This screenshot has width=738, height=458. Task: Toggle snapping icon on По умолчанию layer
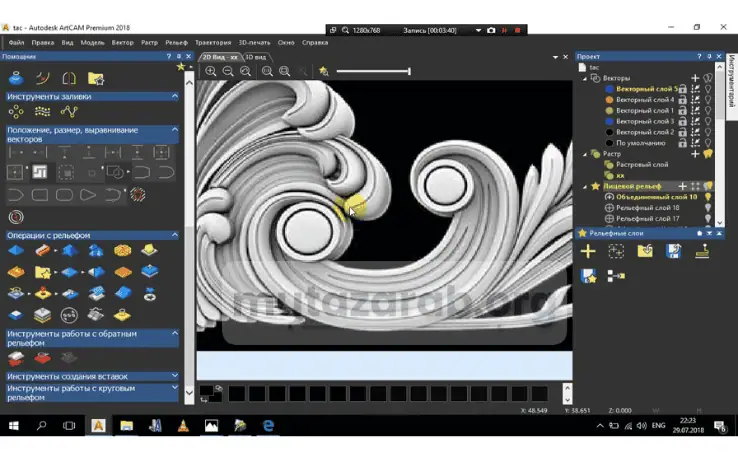pyautogui.click(x=695, y=143)
